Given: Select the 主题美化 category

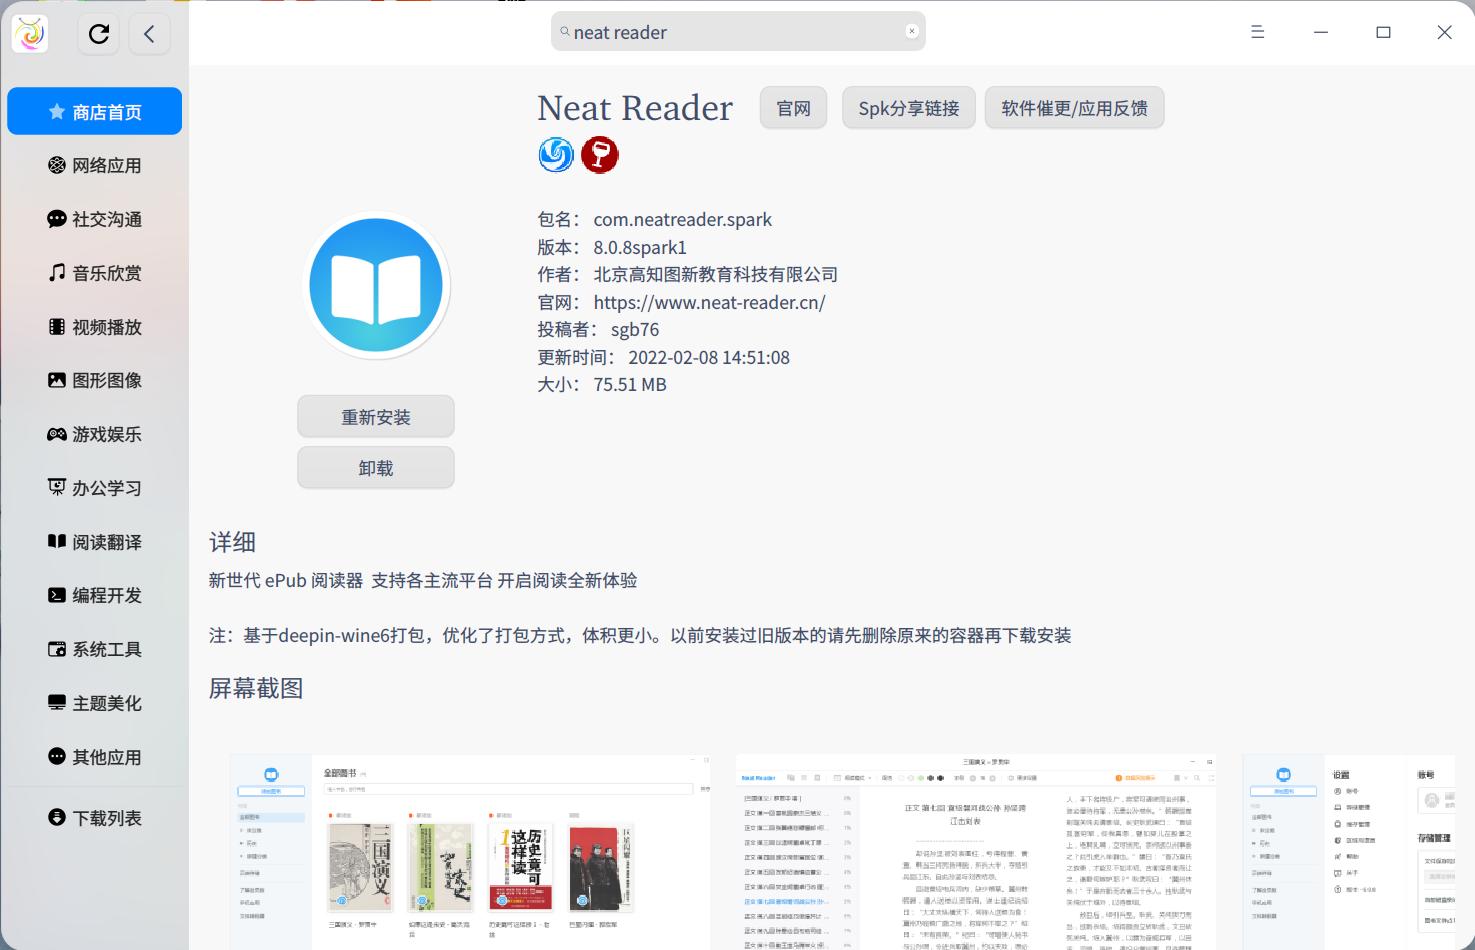Looking at the screenshot, I should pos(94,703).
